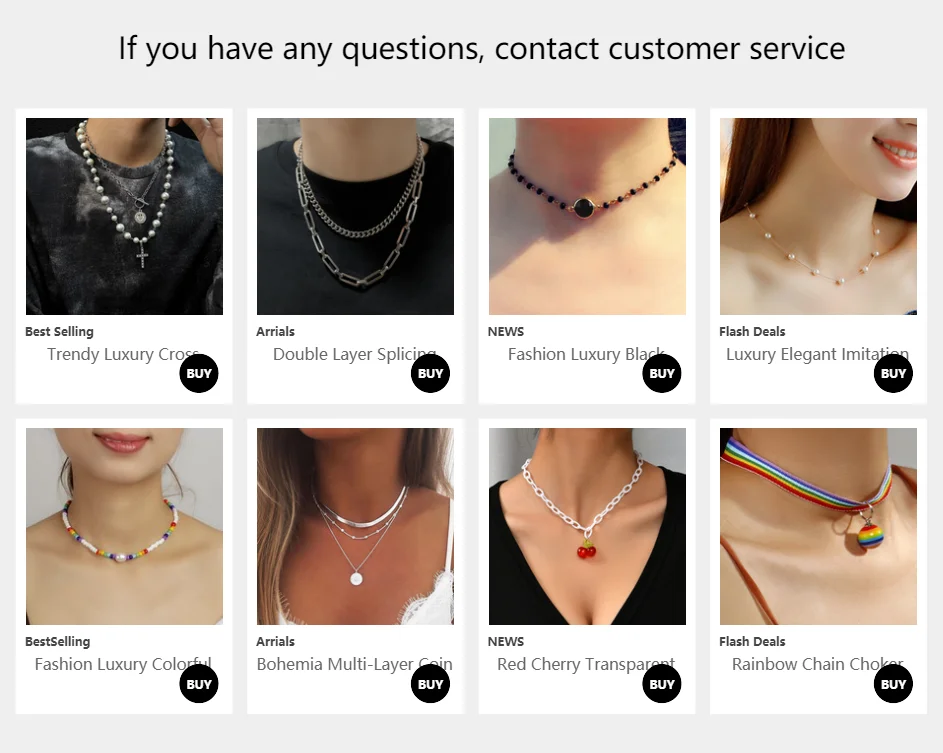This screenshot has width=943, height=753.
Task: Select the Trendy Luxury Cross title link
Action: [x=123, y=354]
